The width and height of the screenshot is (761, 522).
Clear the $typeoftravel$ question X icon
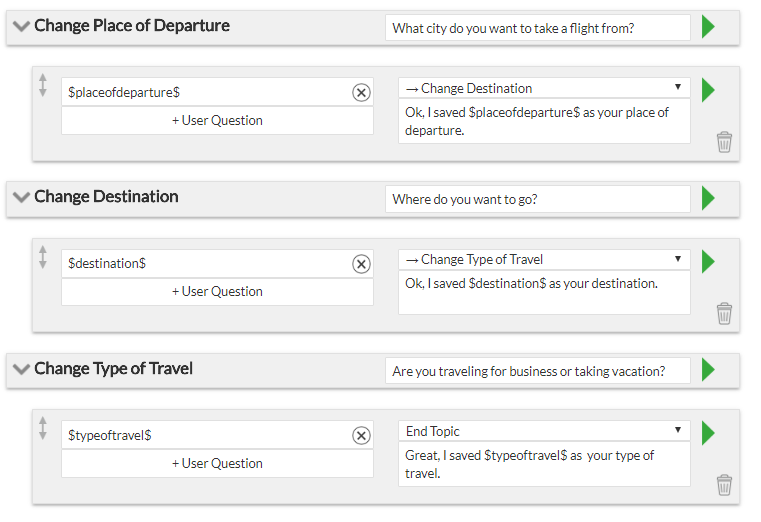point(361,435)
